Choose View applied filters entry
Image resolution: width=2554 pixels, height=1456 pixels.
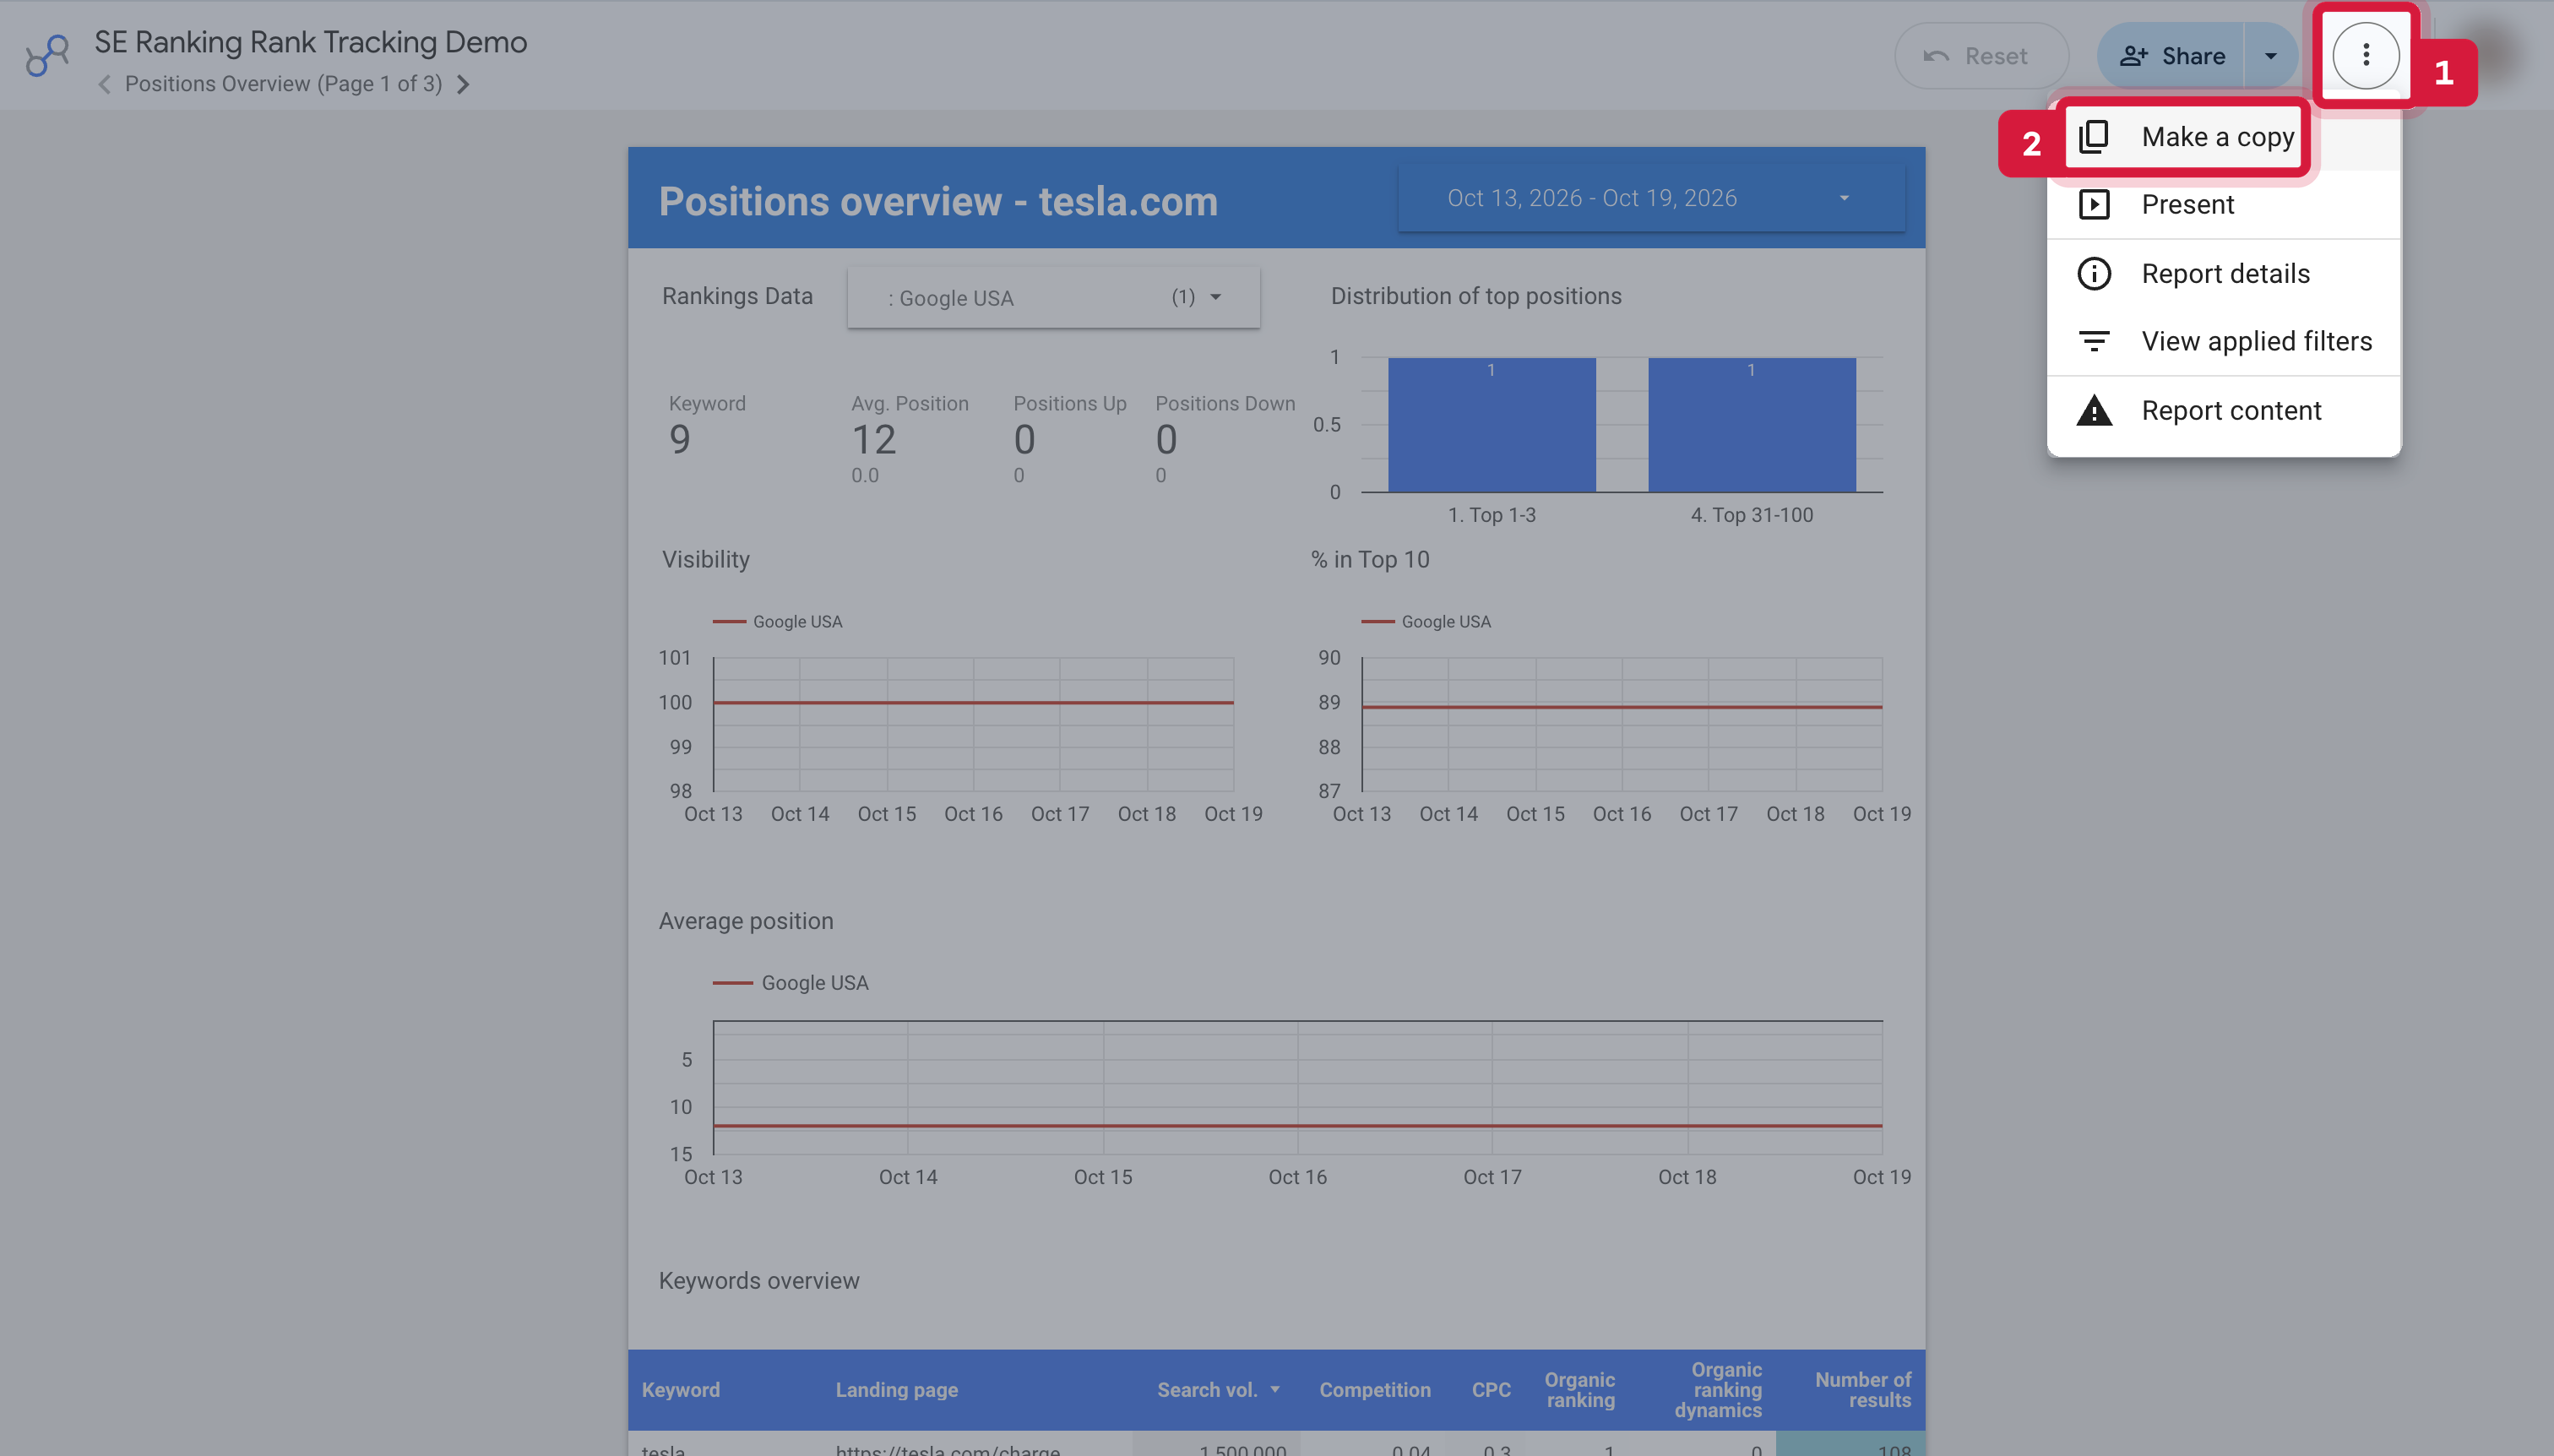click(x=2224, y=341)
